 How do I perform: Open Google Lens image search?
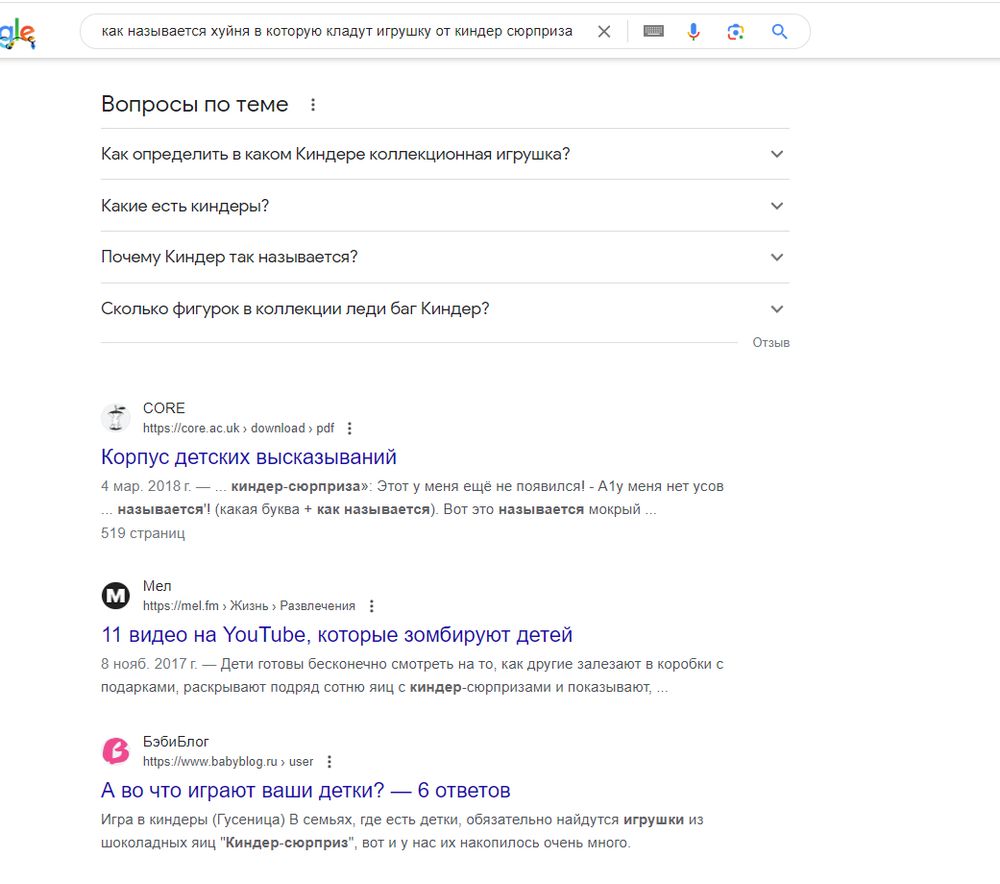[736, 32]
